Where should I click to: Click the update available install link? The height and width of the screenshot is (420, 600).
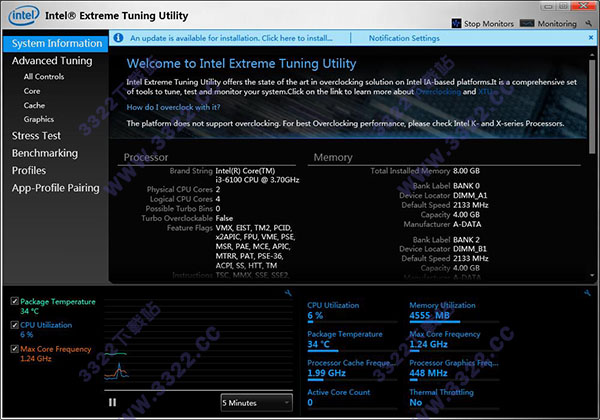tap(231, 38)
